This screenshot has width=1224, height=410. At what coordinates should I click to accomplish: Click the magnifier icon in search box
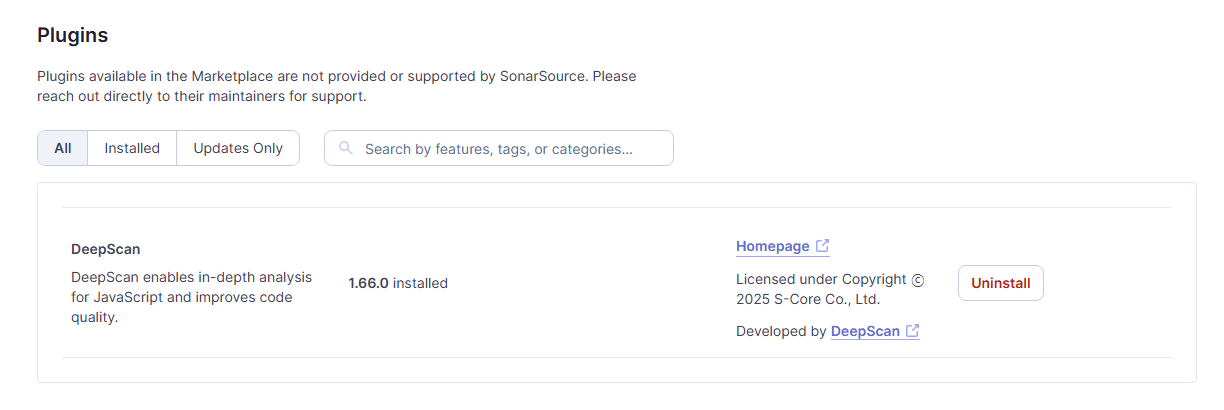[x=346, y=148]
